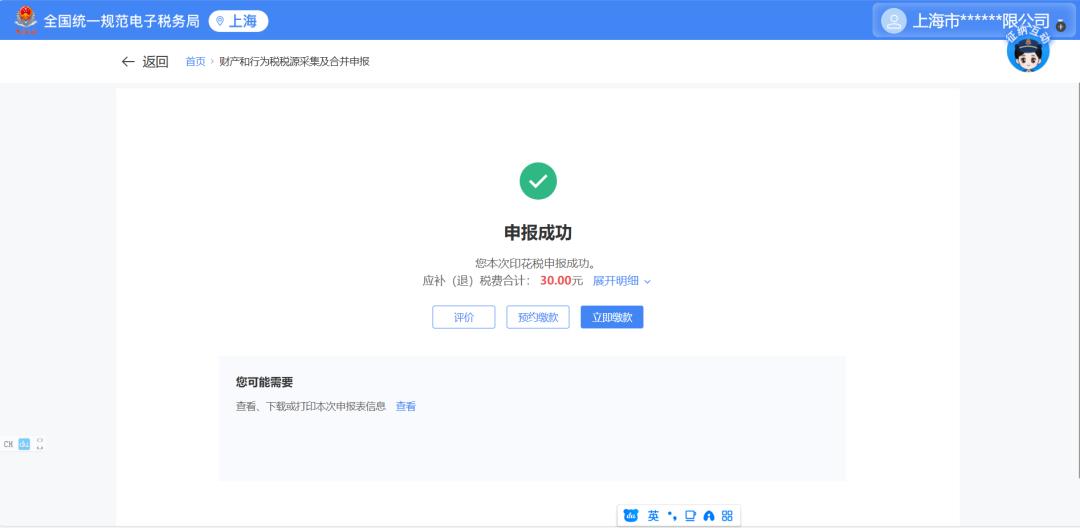Screen dimensions: 1080x528
Task: Click the small blue du IME icon
Action: pos(24,444)
